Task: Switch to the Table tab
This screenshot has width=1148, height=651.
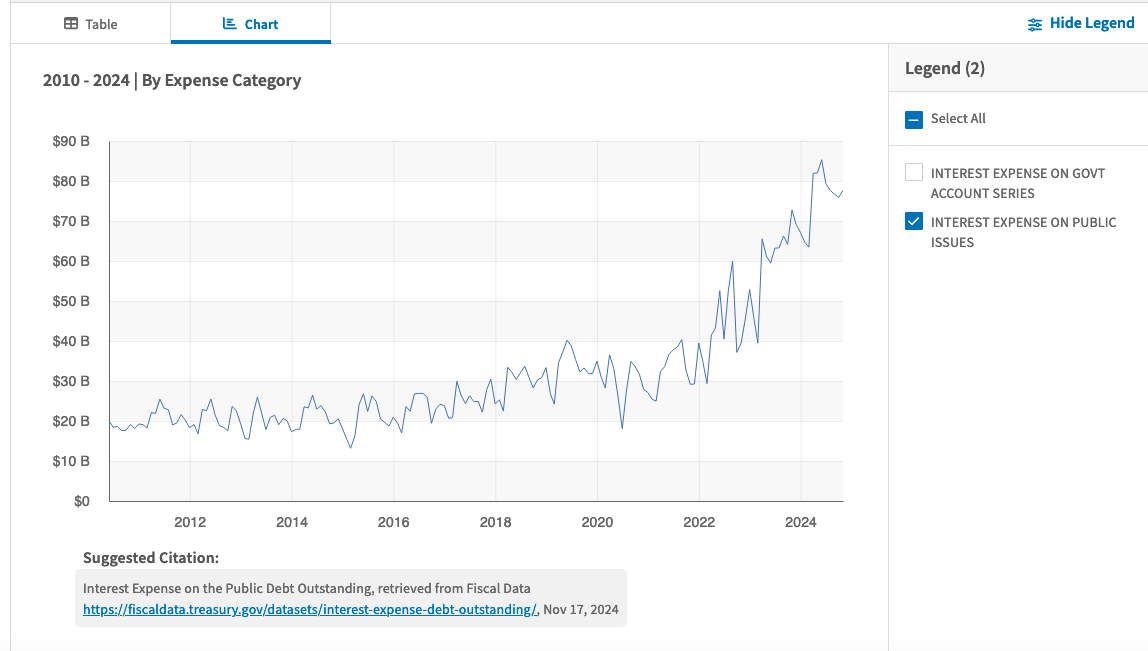Action: [x=91, y=23]
